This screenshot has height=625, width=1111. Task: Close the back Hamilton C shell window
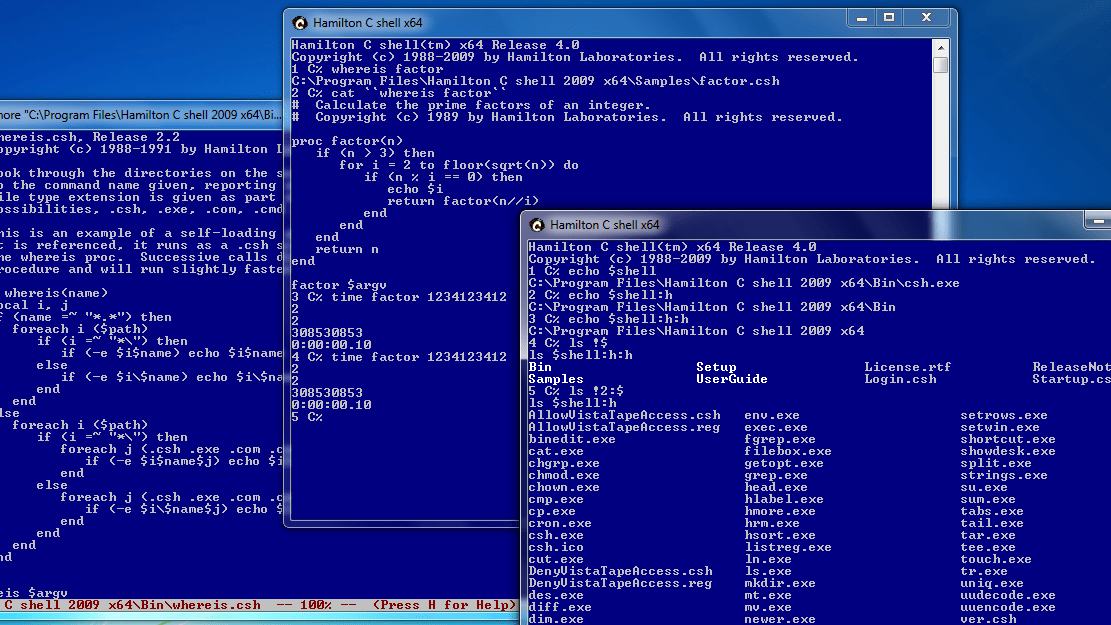pyautogui.click(x=926, y=18)
